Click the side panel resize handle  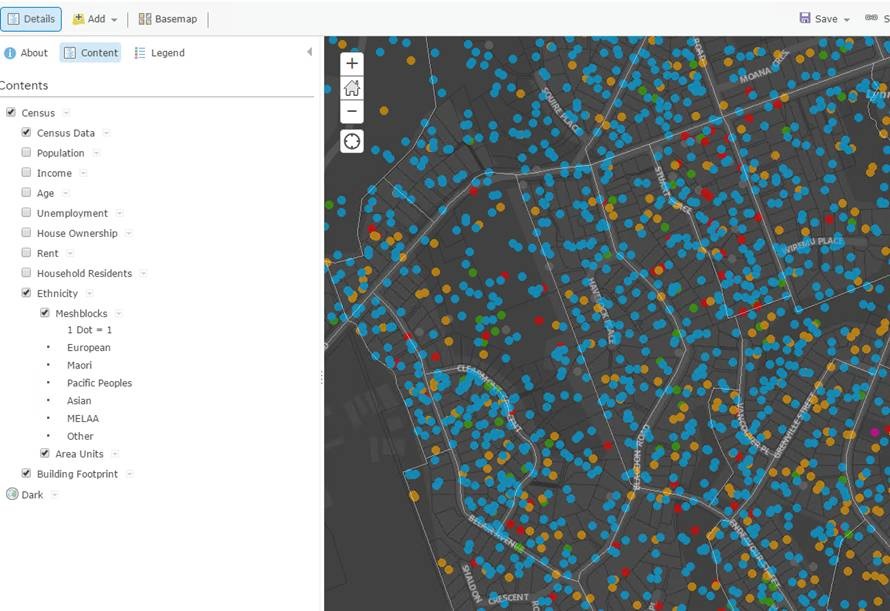(322, 377)
